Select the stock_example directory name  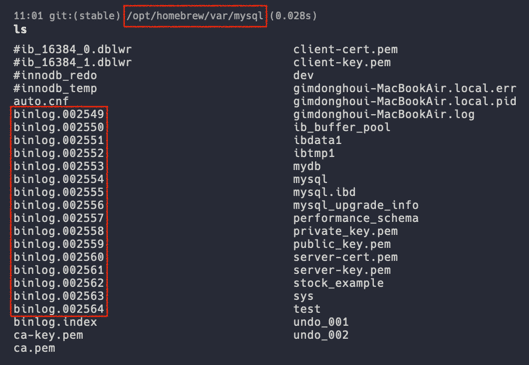tap(338, 283)
